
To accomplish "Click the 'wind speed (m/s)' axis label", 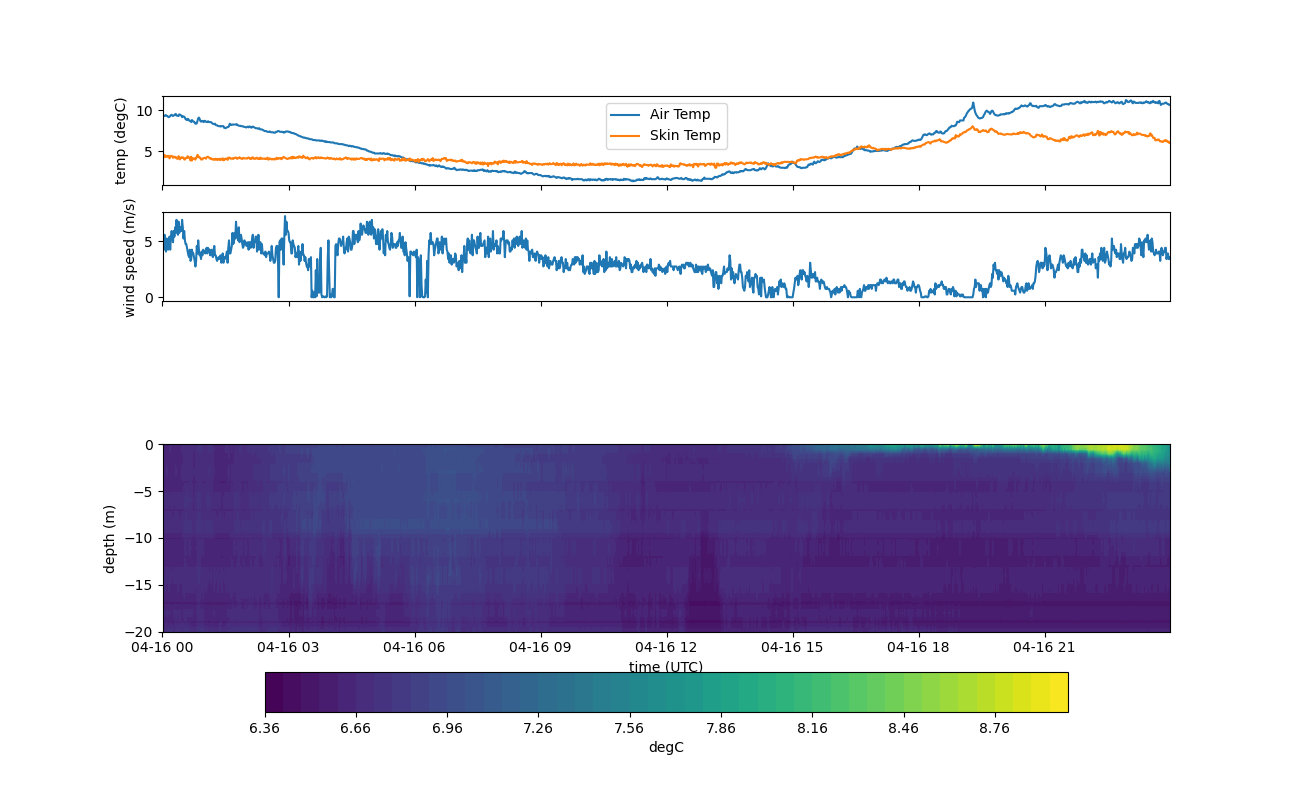I will pyautogui.click(x=129, y=257).
